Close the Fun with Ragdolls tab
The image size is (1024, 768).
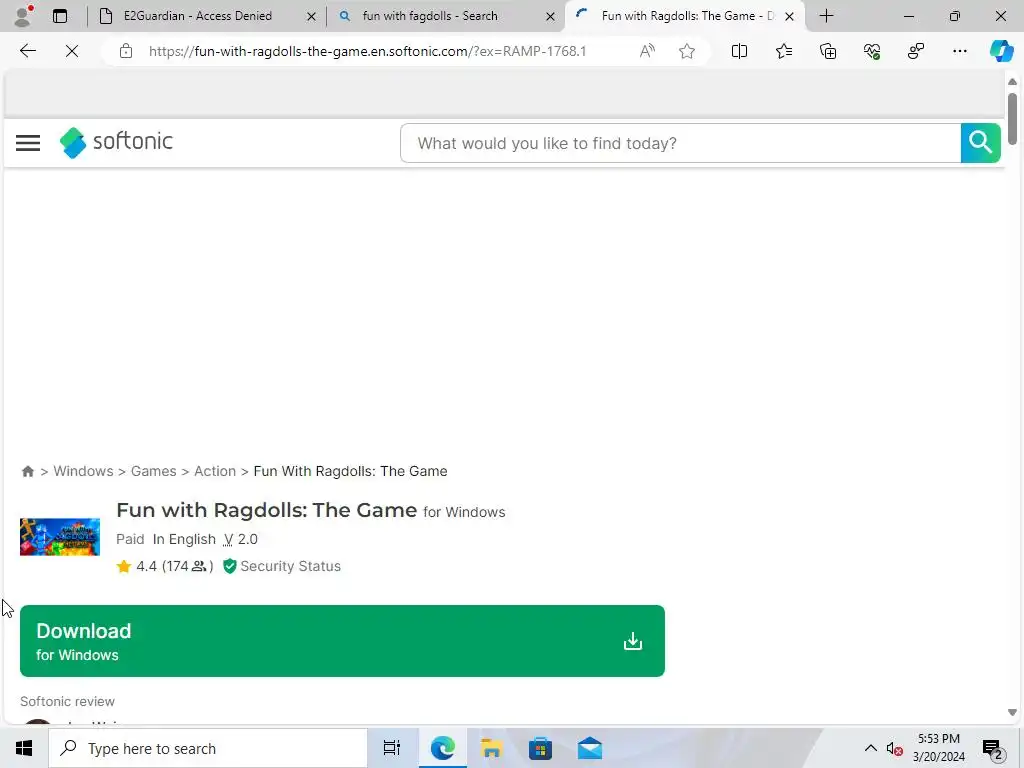point(789,16)
